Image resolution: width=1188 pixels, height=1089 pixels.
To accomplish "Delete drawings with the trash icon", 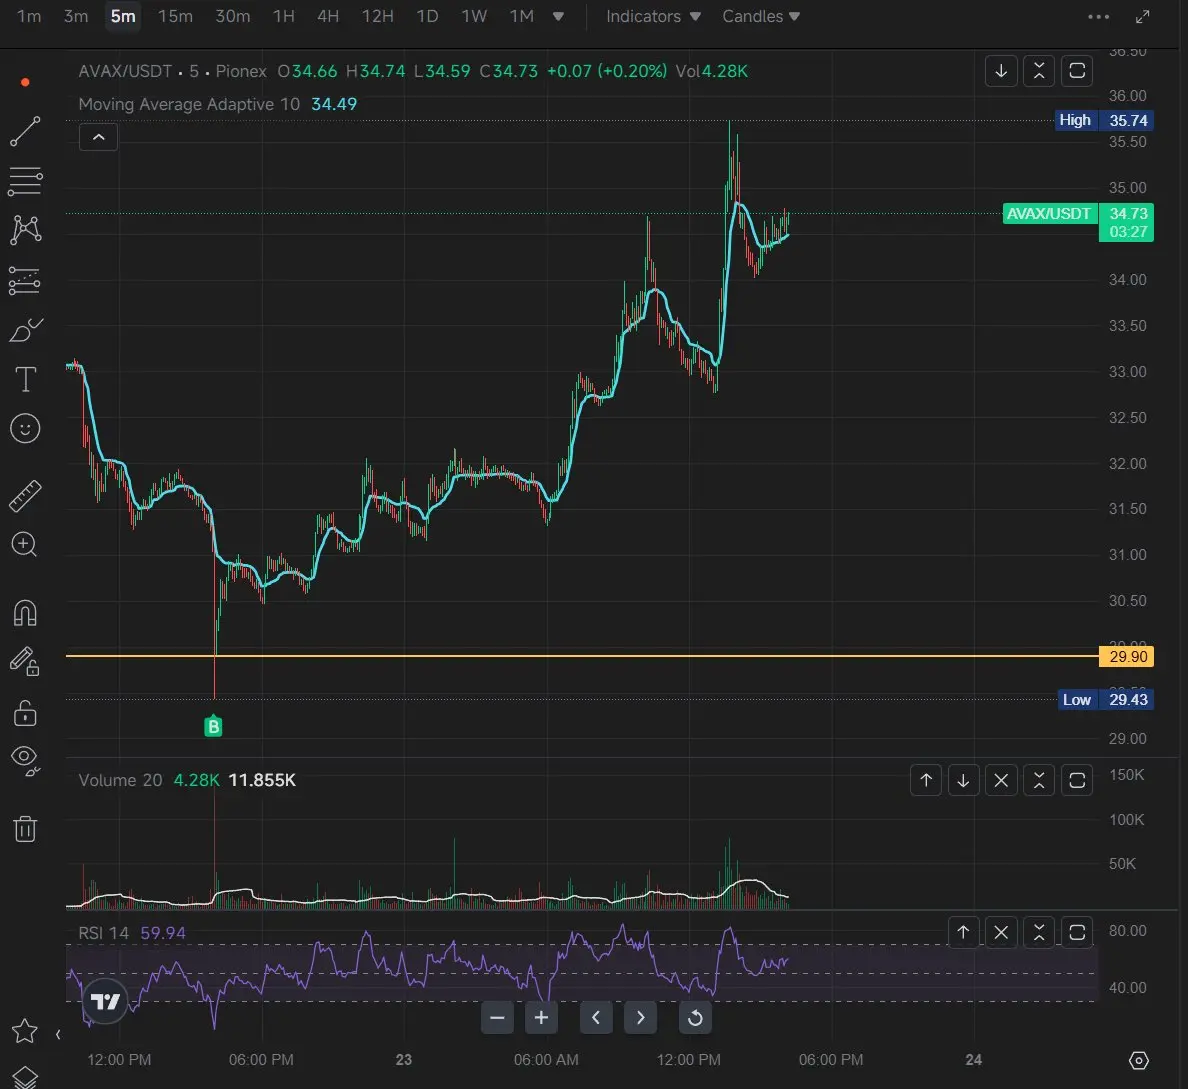I will click(25, 828).
